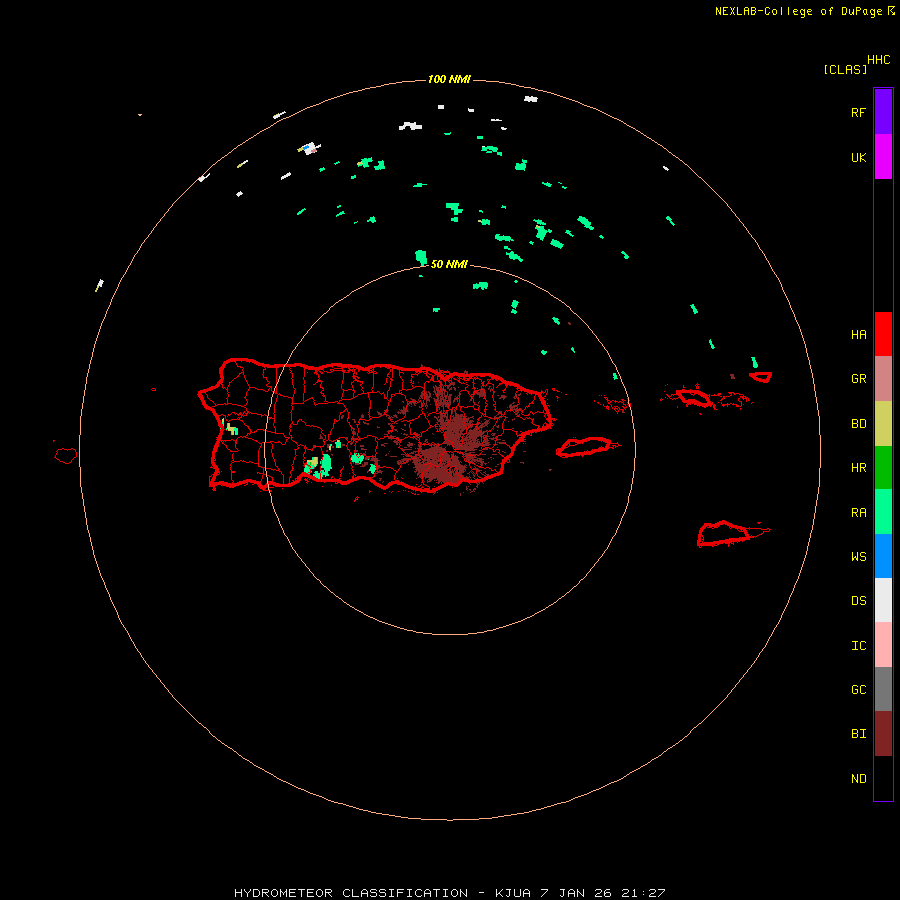Click the WS blue legend swatch

883,556
